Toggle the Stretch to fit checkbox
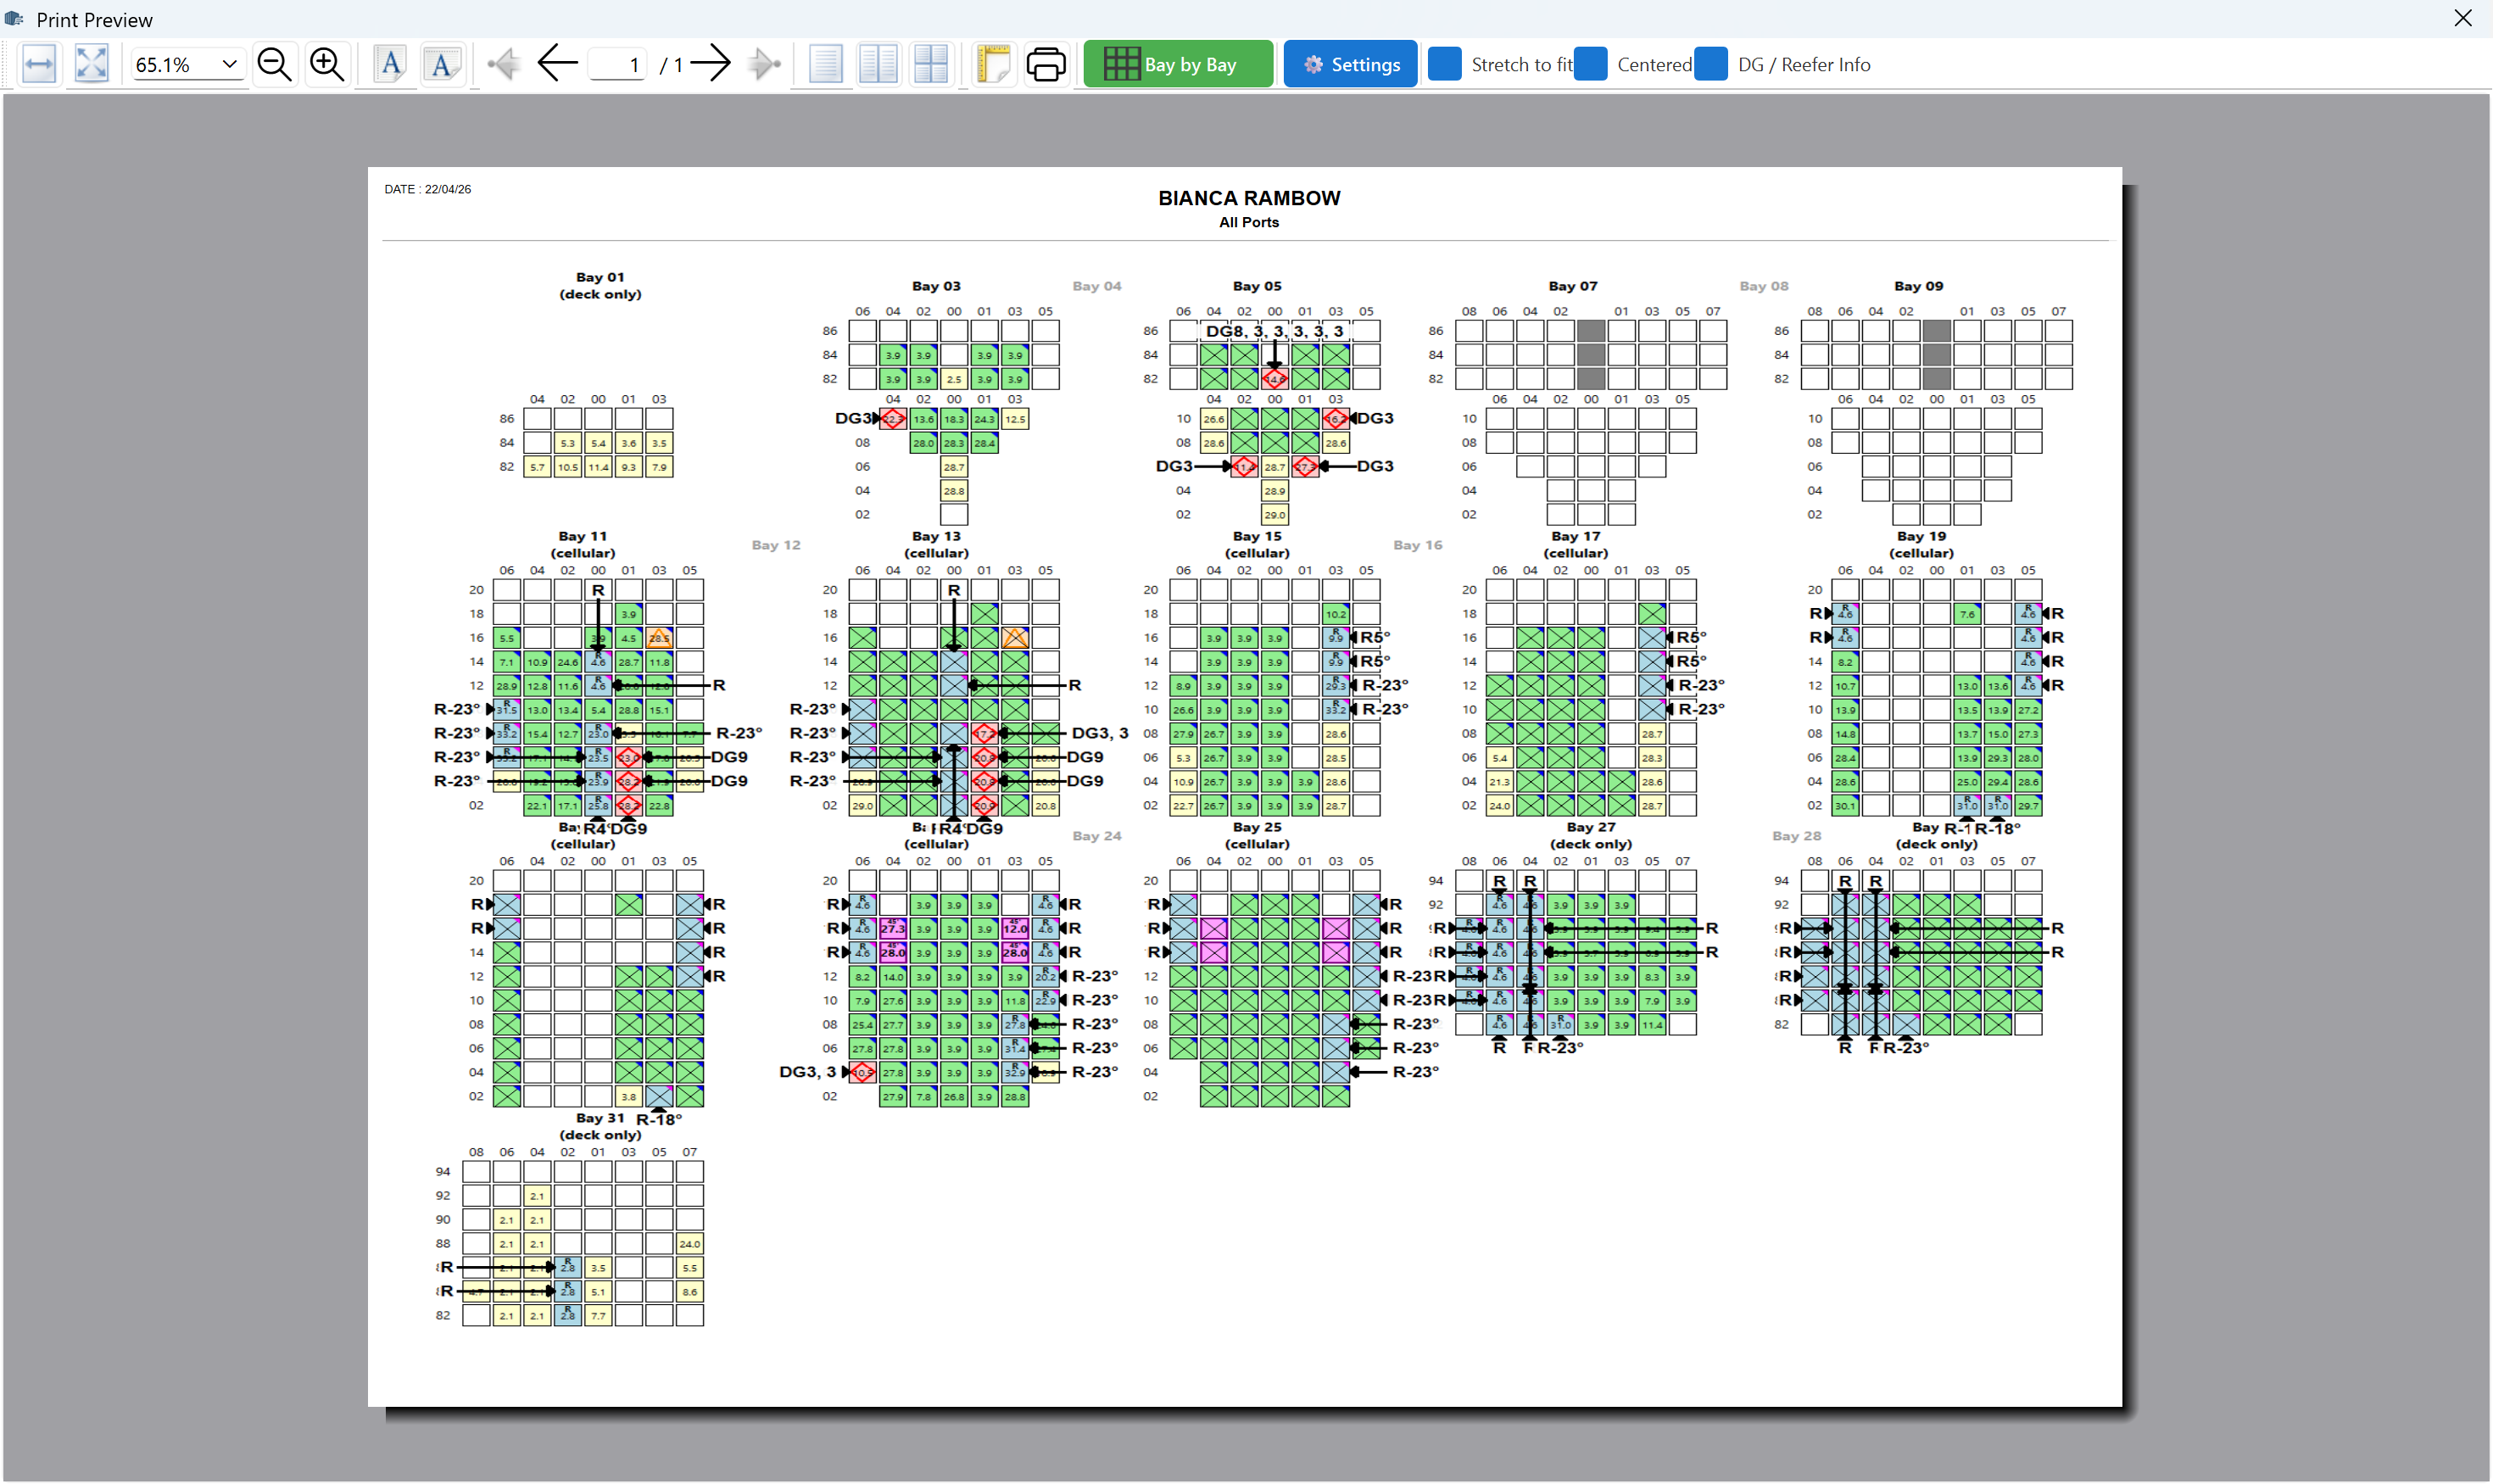Viewport: 2493px width, 1484px height. pos(1444,64)
